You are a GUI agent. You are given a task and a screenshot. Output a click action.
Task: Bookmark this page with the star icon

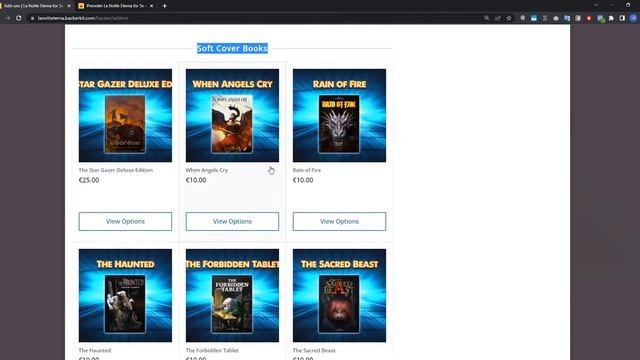point(509,18)
